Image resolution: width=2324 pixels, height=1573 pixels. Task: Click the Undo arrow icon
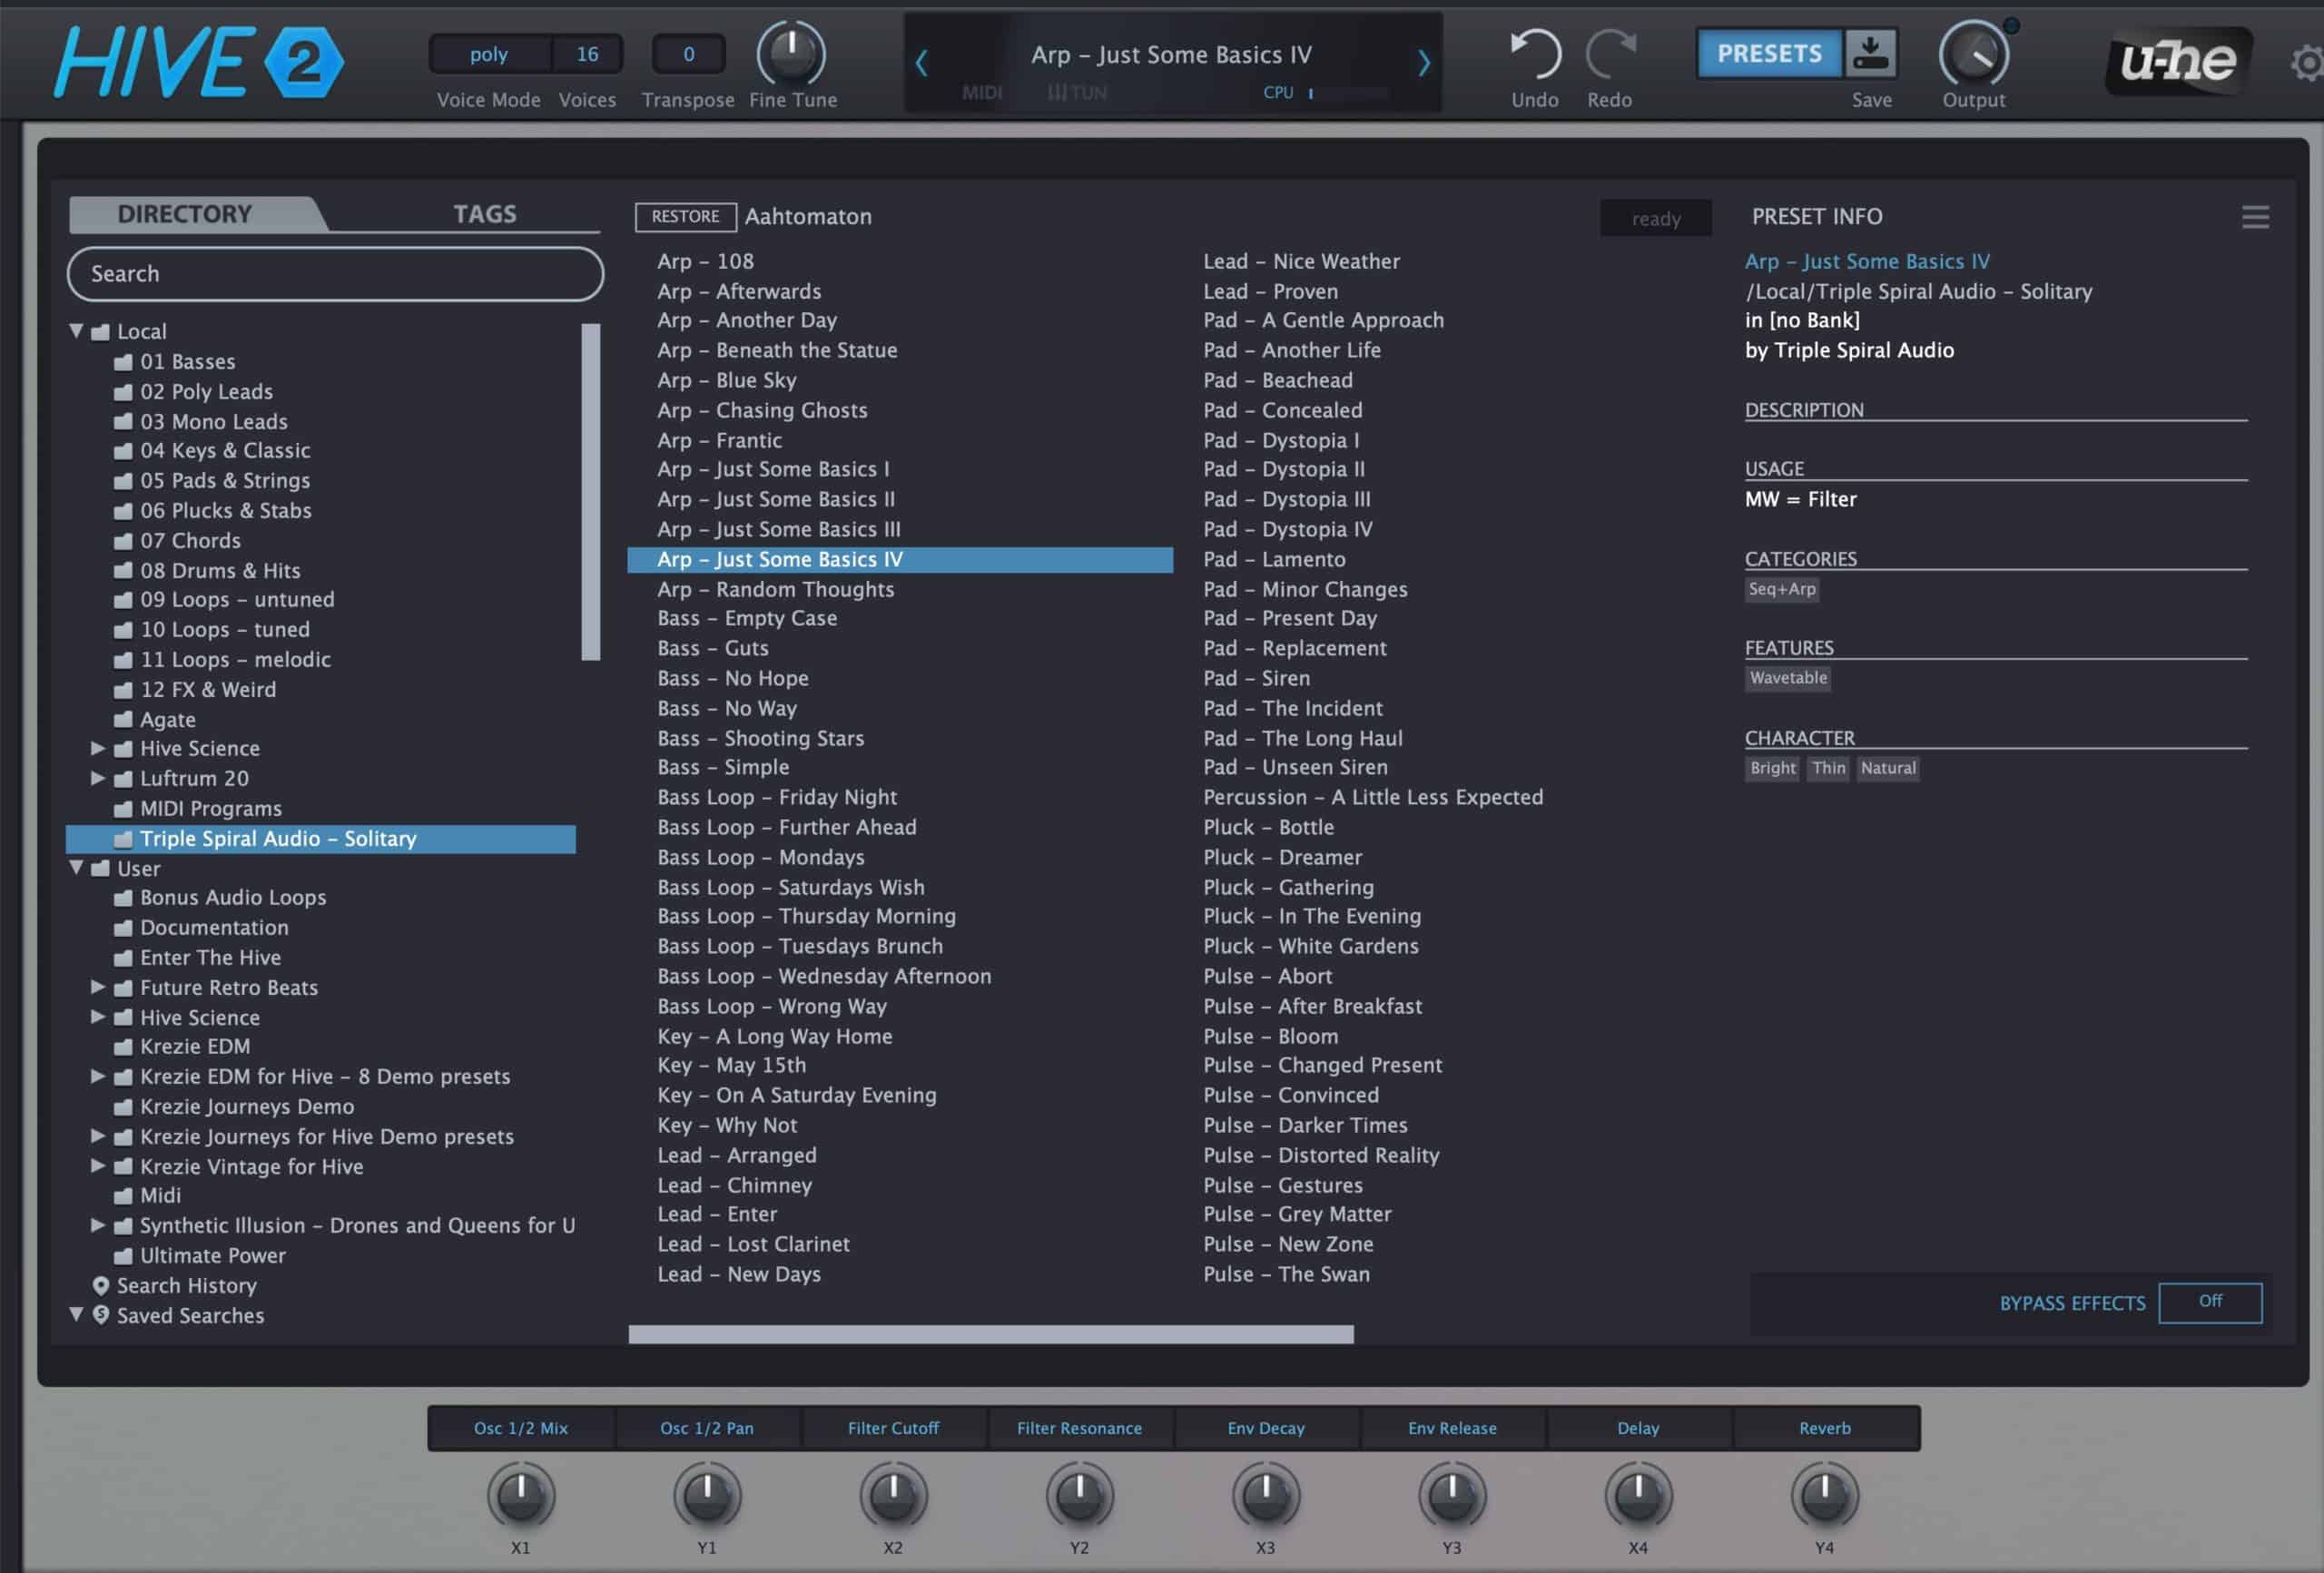1534,53
